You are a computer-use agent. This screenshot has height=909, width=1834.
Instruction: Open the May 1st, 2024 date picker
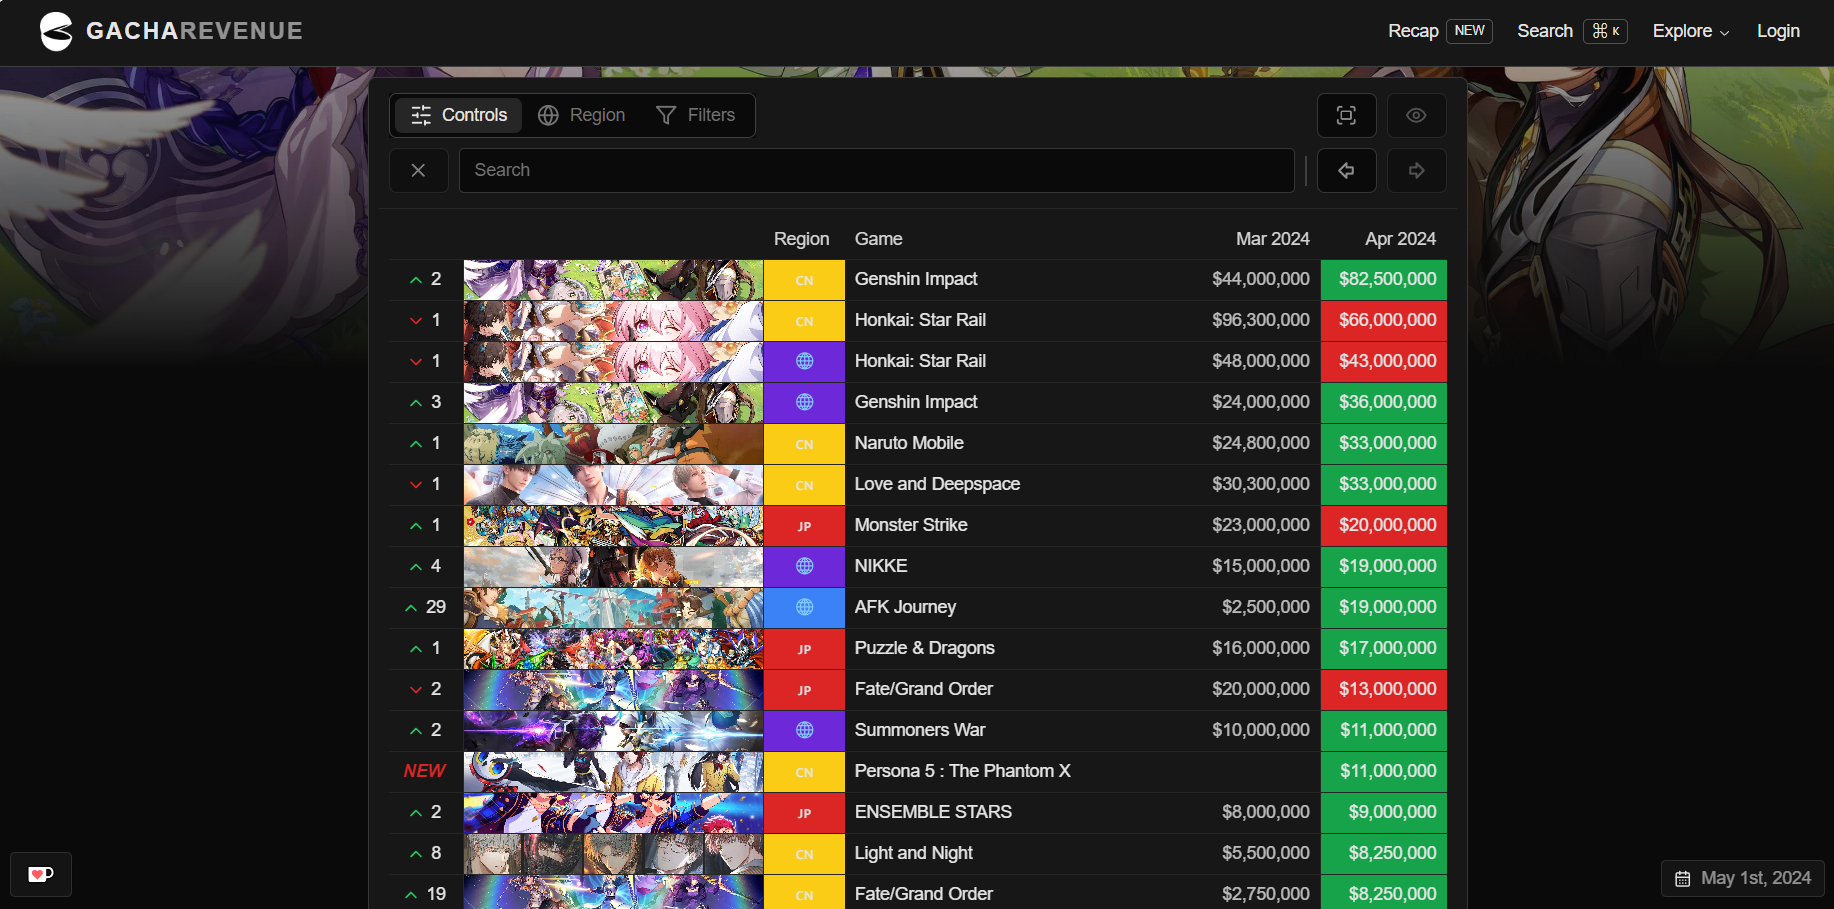point(1742,877)
